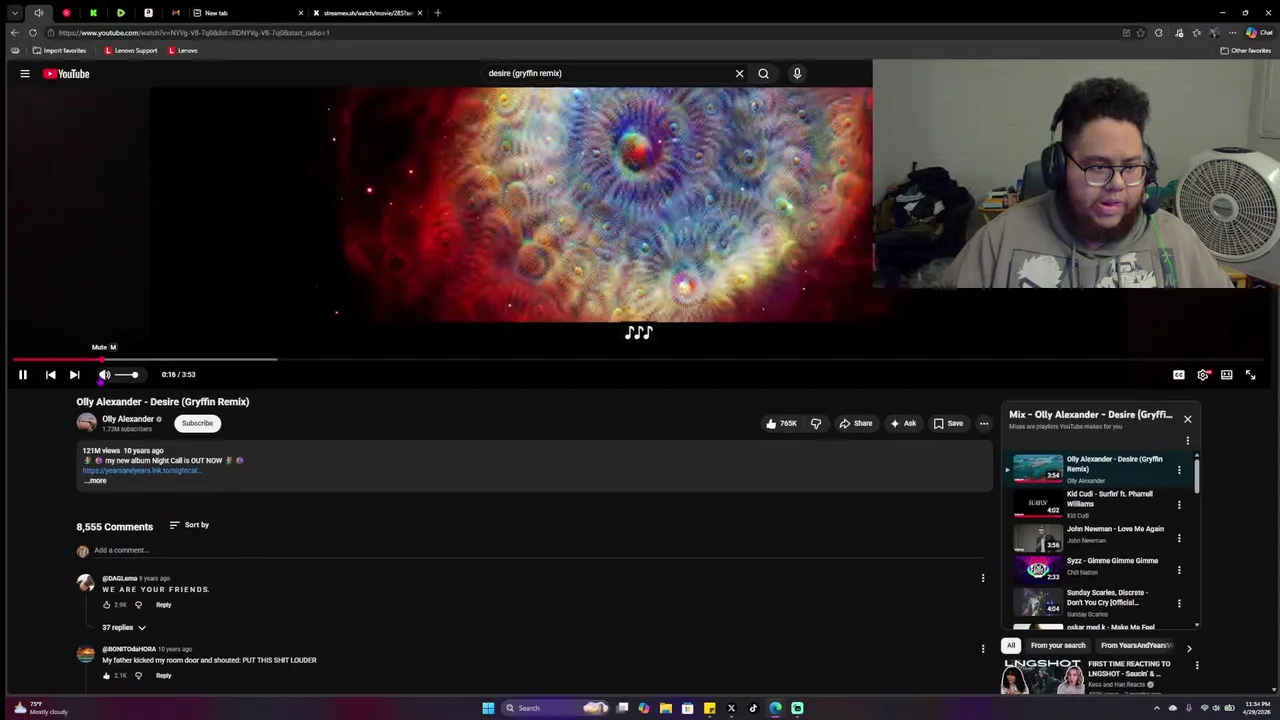
Task: Open the Sort by comments dropdown
Action: [x=189, y=525]
